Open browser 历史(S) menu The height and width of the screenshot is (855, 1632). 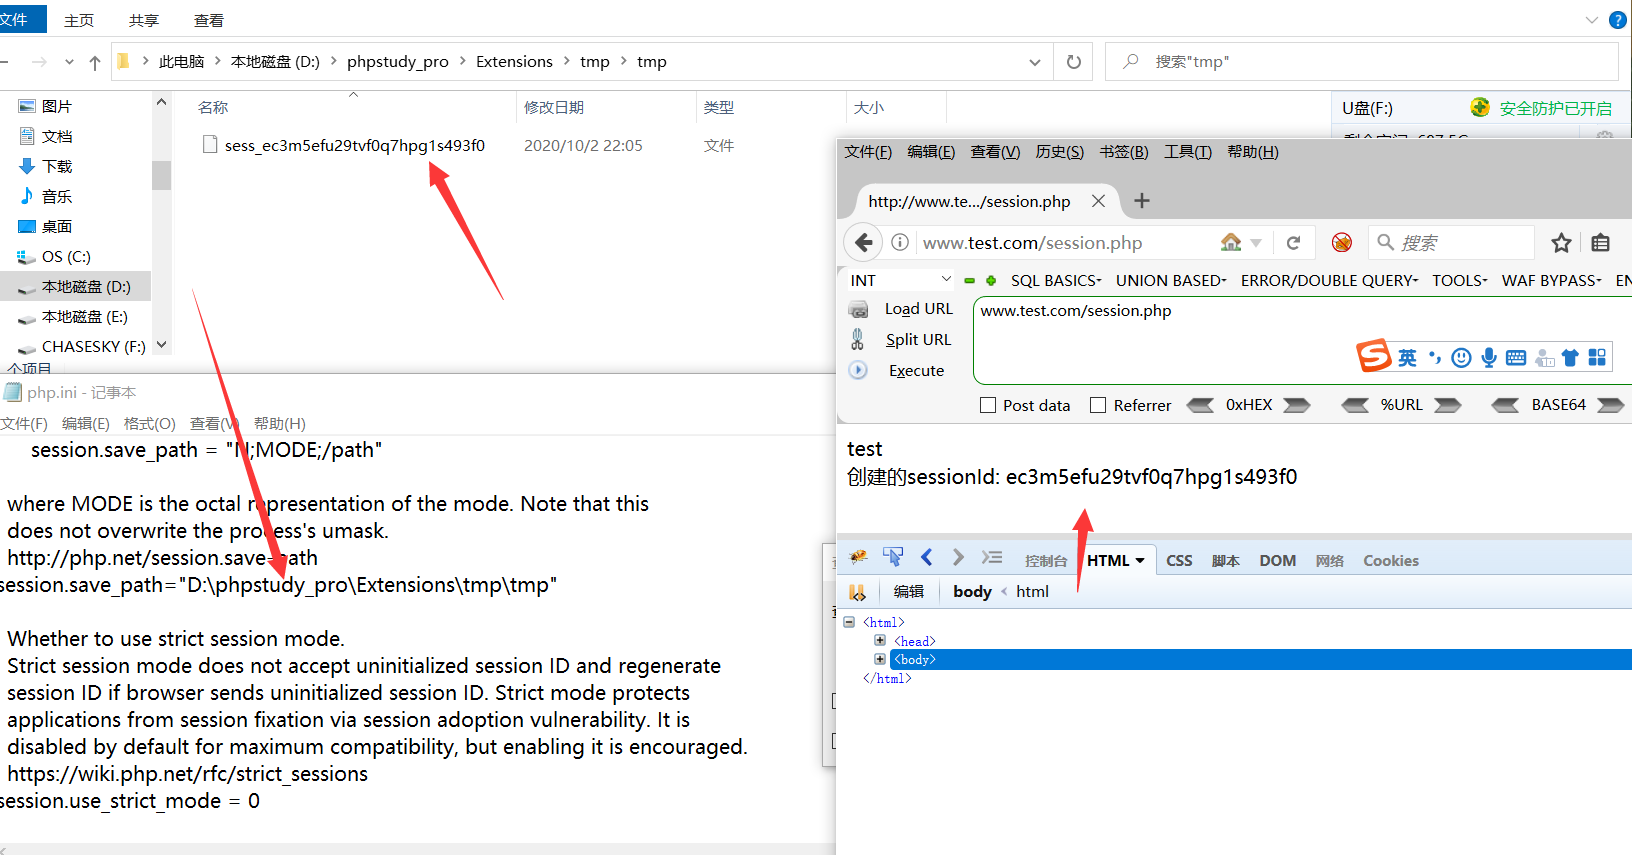pos(1059,152)
